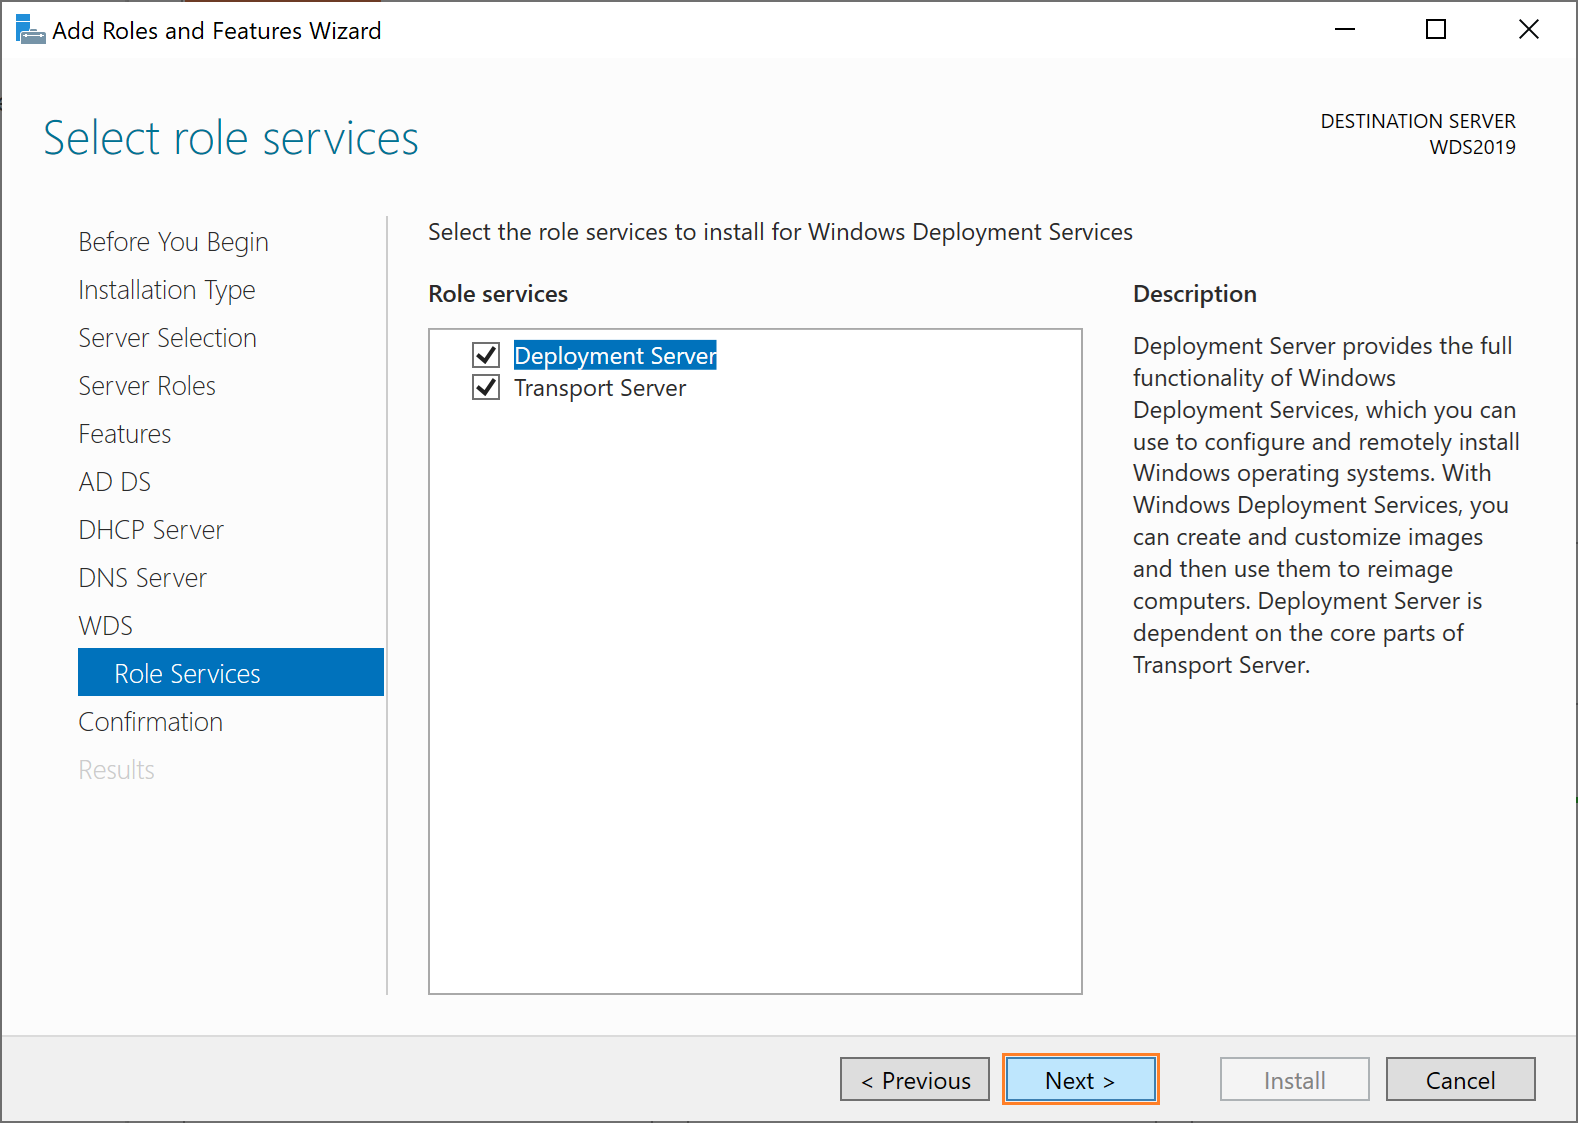Click the Role services list heading
Viewport: 1578px width, 1123px height.
[498, 294]
